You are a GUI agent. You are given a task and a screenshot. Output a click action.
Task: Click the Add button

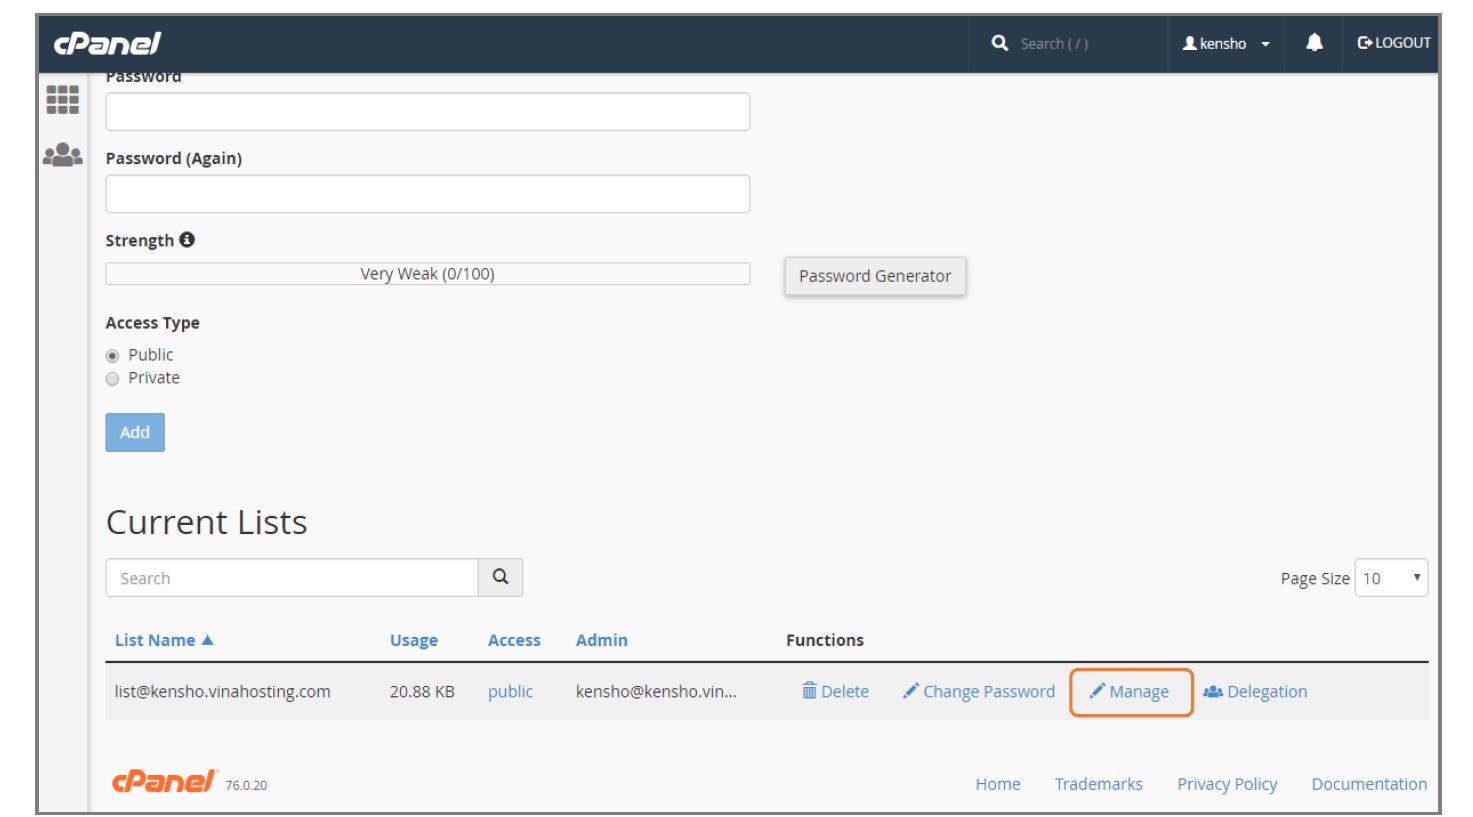[135, 432]
